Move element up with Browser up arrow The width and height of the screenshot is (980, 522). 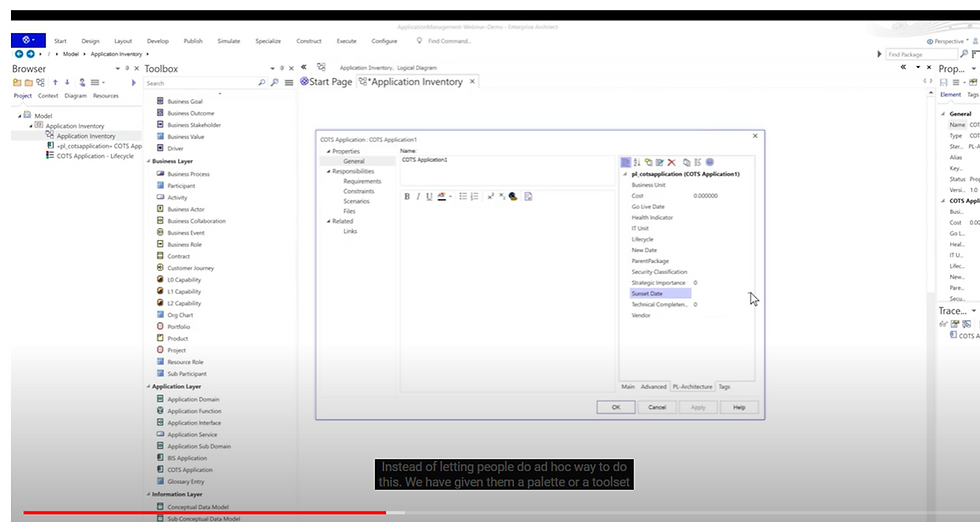point(55,83)
